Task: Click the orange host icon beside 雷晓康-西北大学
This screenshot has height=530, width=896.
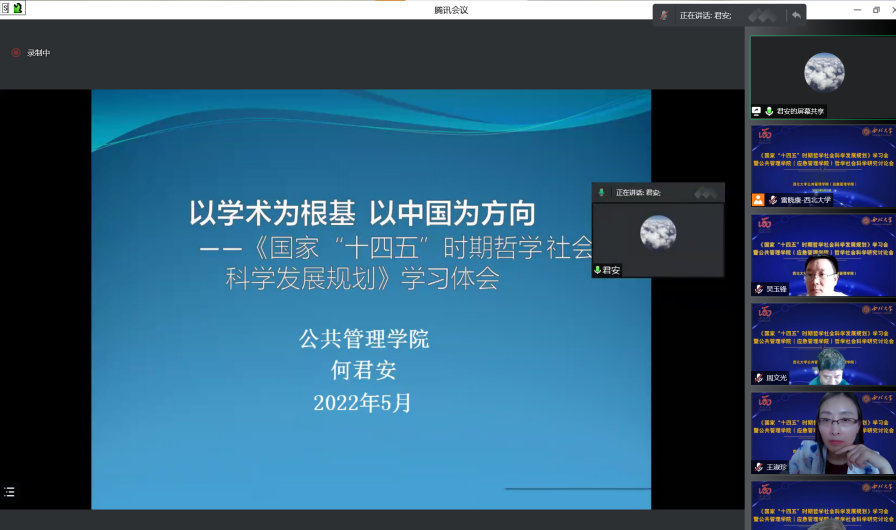Action: (x=758, y=200)
